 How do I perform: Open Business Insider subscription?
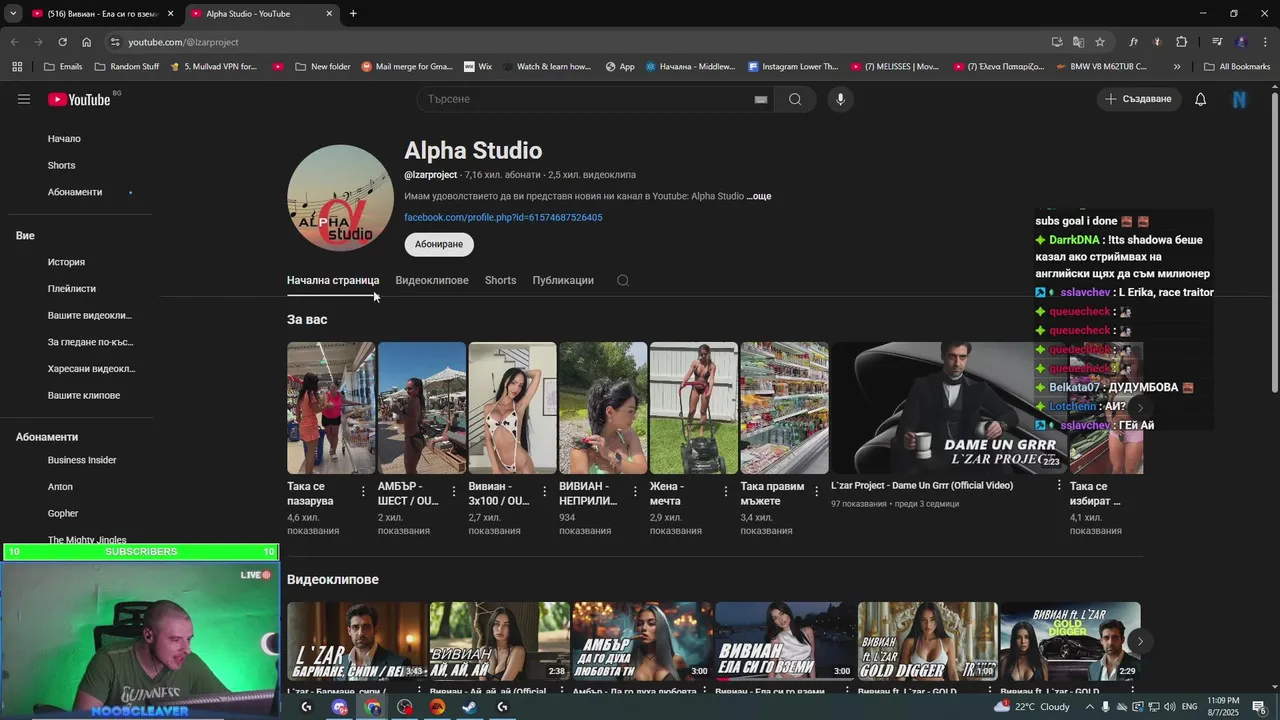point(82,460)
